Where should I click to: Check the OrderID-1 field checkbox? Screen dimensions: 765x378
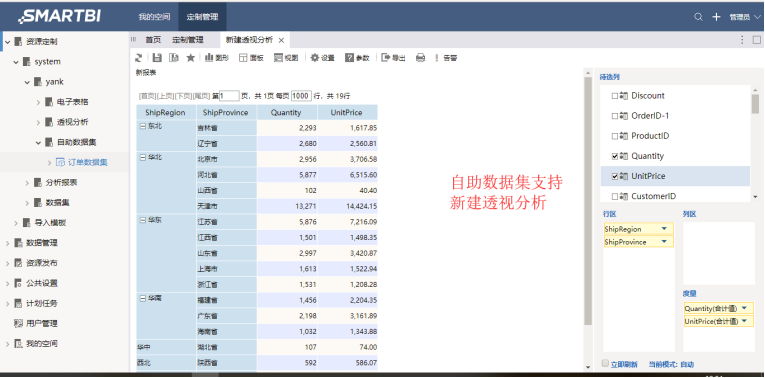tap(615, 116)
